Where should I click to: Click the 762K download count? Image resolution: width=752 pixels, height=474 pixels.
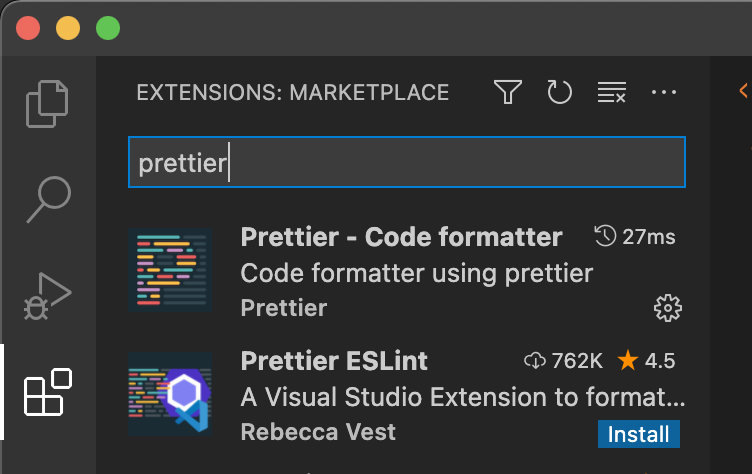click(563, 360)
